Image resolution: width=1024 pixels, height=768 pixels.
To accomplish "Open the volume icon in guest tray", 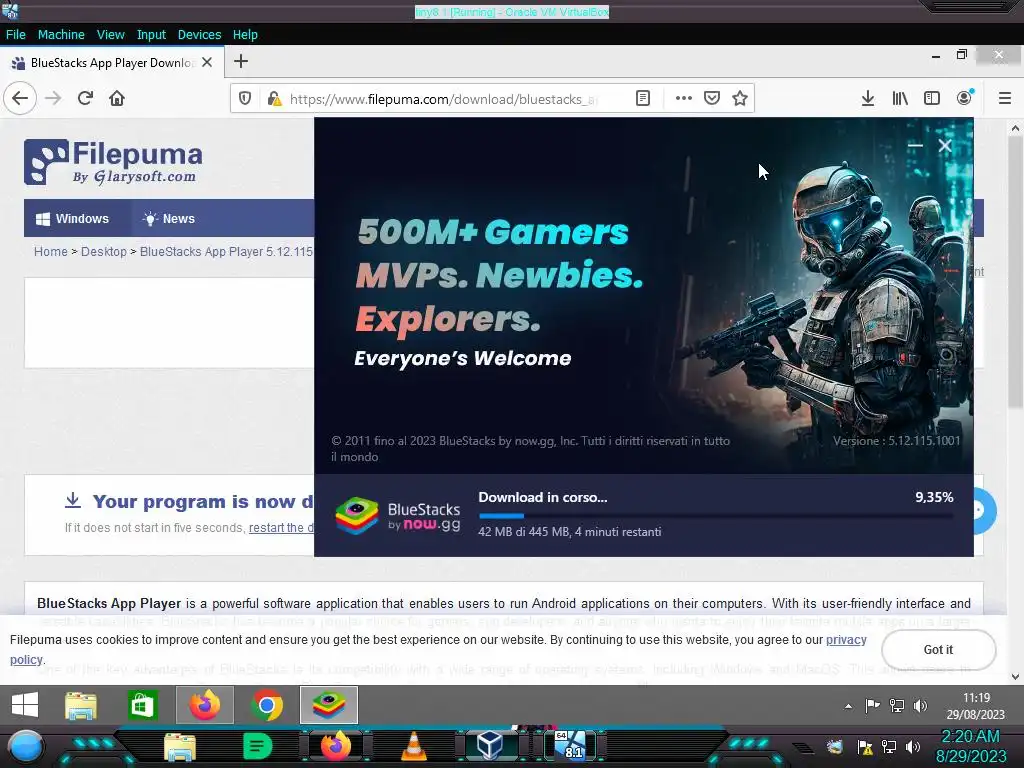I will pyautogui.click(x=920, y=706).
